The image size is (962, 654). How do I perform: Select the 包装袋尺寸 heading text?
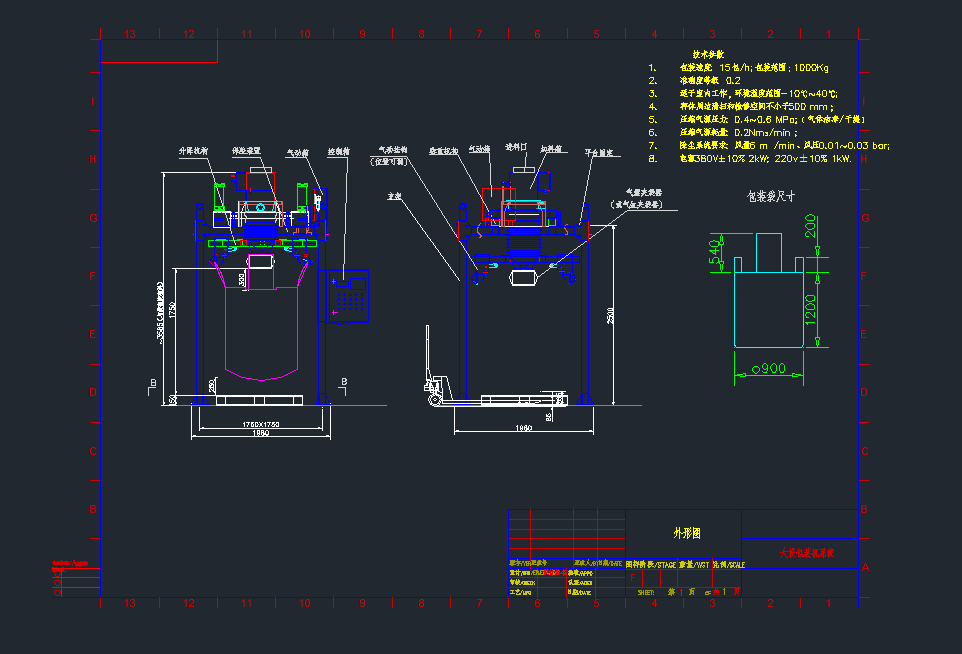point(771,196)
